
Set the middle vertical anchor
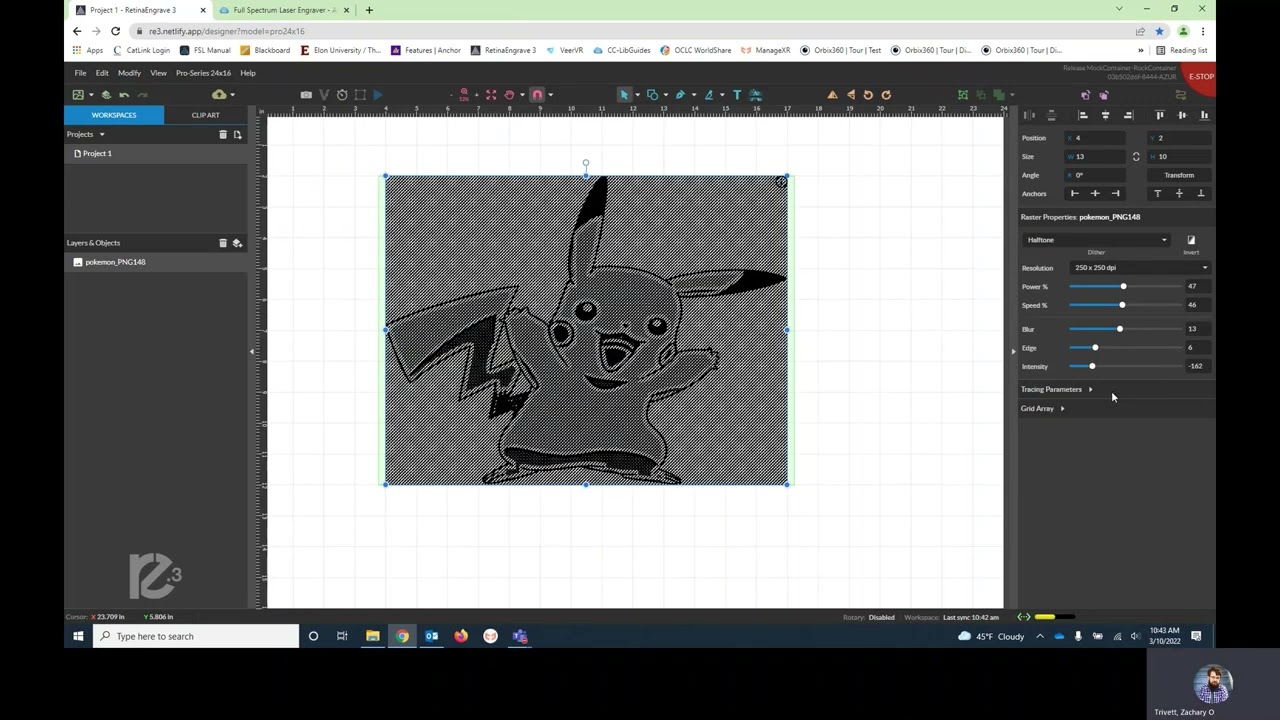(x=1179, y=194)
